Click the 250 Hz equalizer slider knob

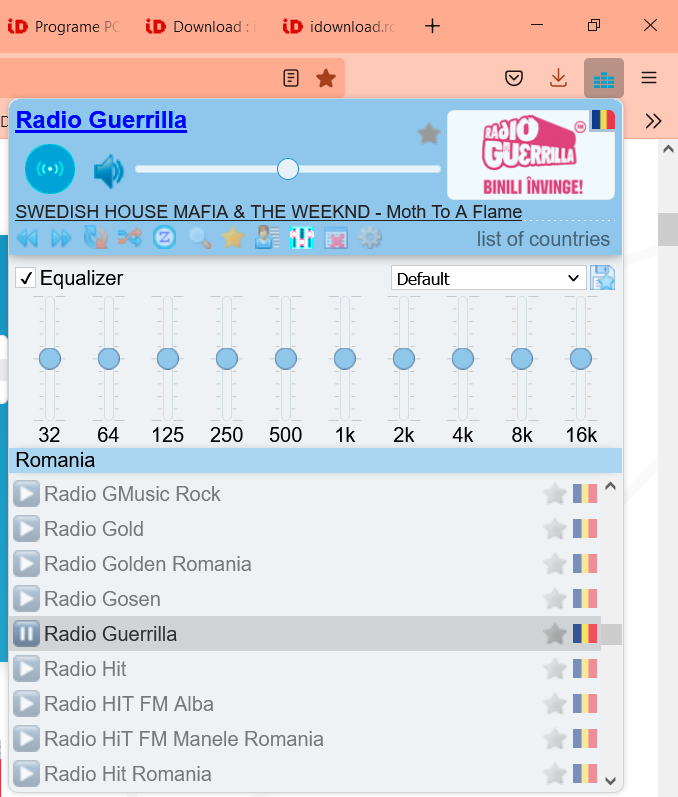click(227, 359)
